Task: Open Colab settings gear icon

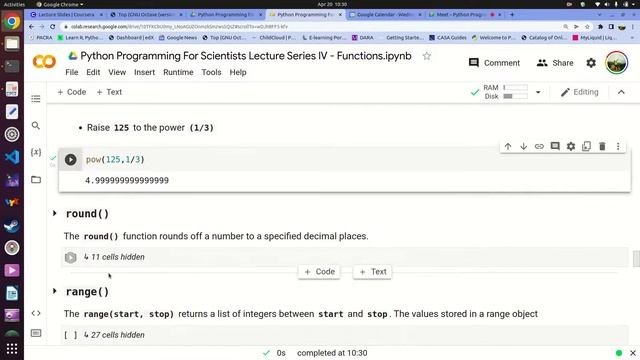Action: click(591, 63)
